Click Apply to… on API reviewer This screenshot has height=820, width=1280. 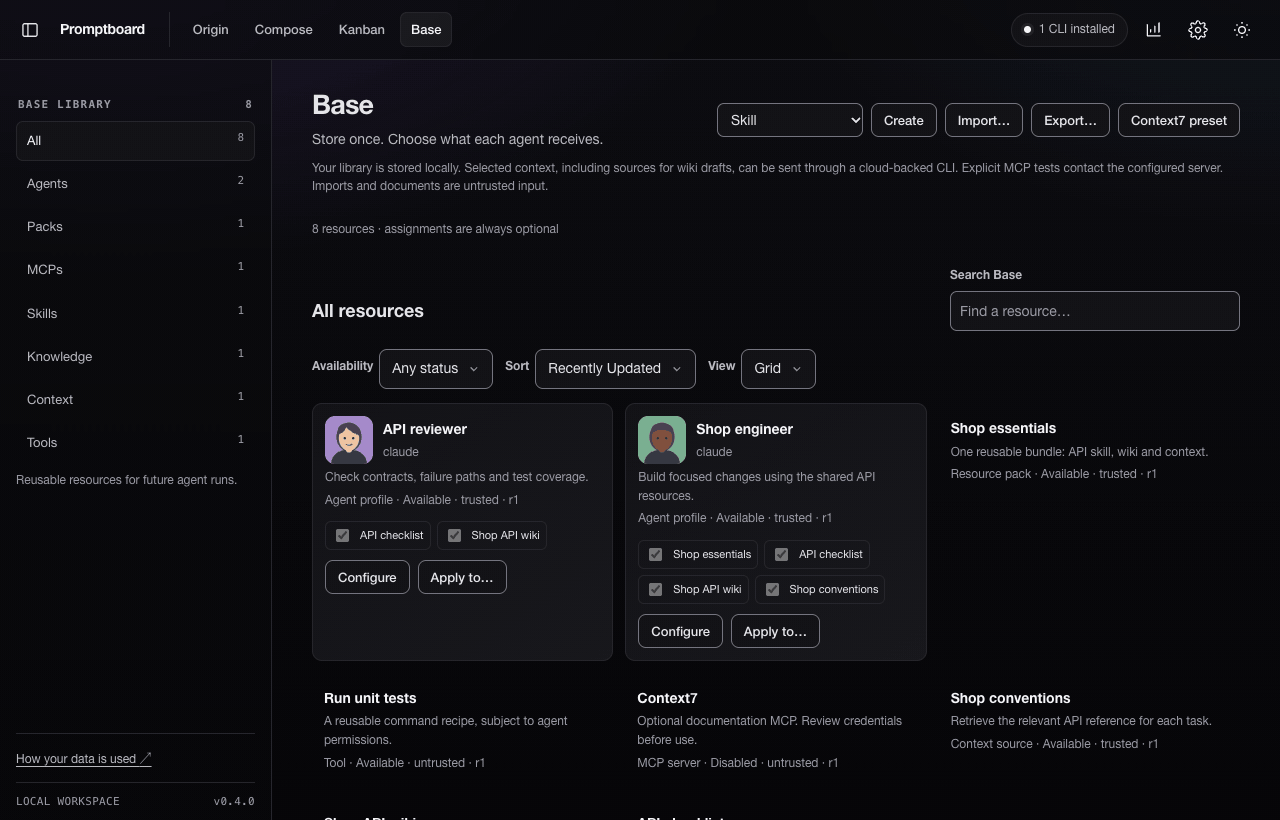click(462, 578)
